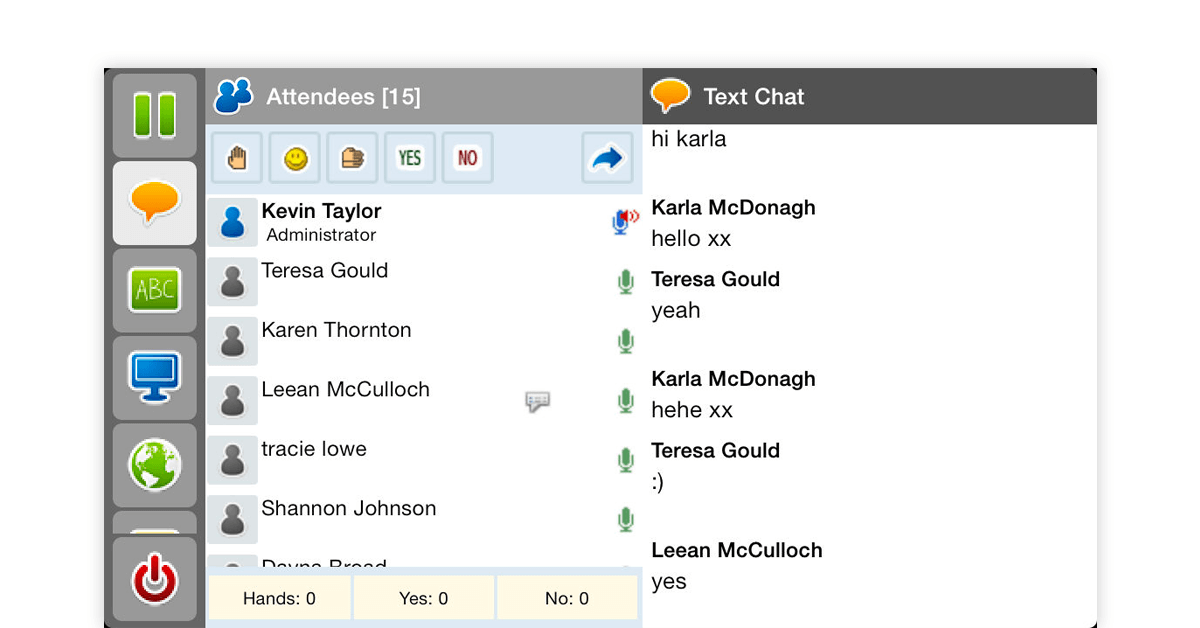
Task: Open the orange text chat sidebar icon
Action: click(154, 203)
